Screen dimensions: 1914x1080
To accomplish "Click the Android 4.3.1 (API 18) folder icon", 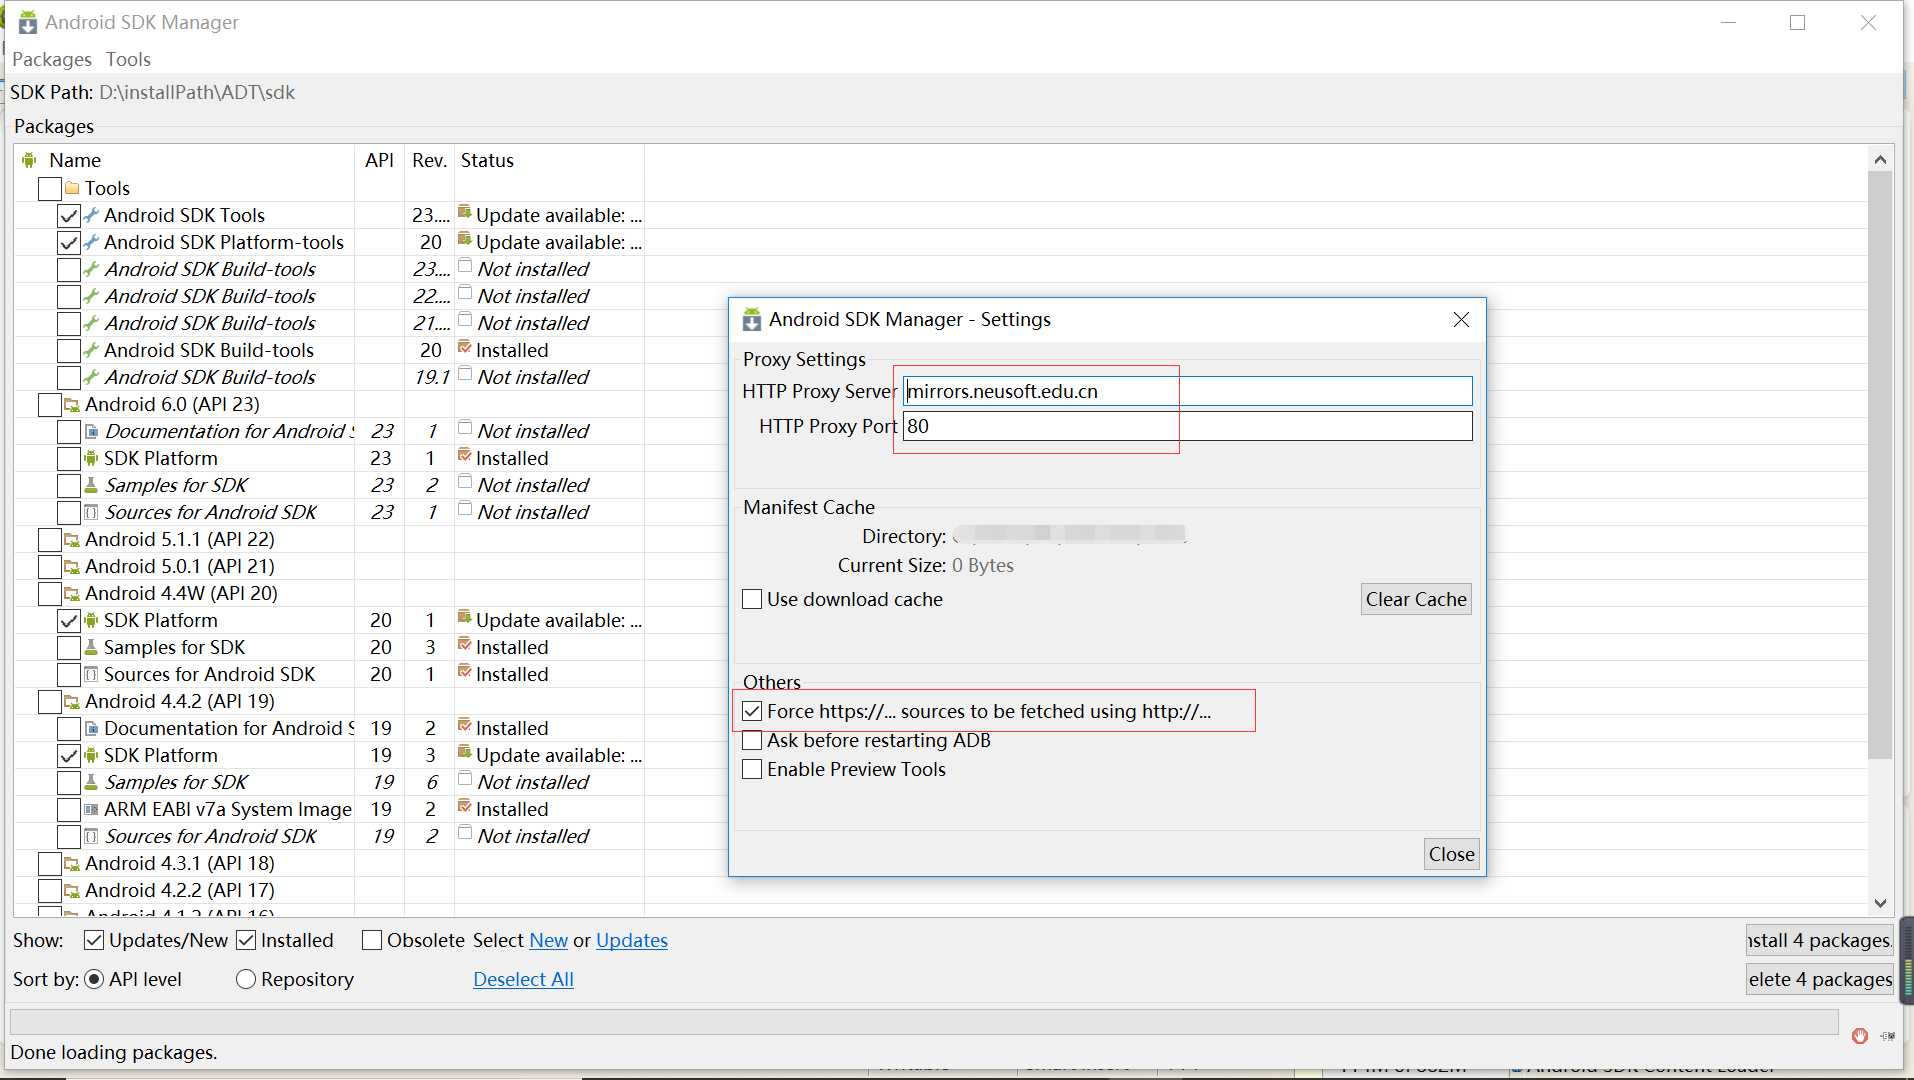I will click(x=72, y=863).
